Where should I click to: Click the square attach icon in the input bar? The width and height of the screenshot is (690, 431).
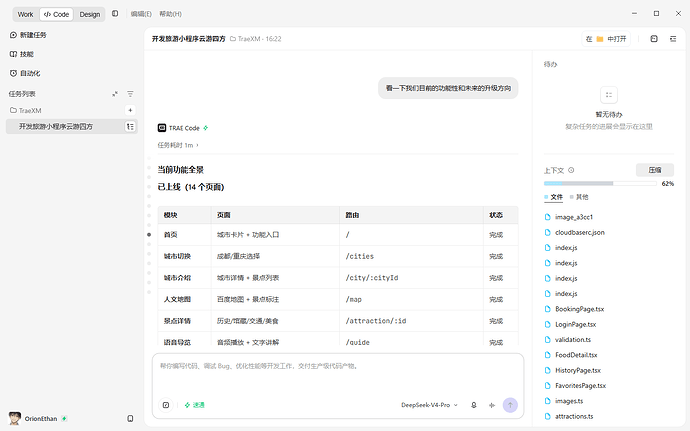click(x=166, y=405)
